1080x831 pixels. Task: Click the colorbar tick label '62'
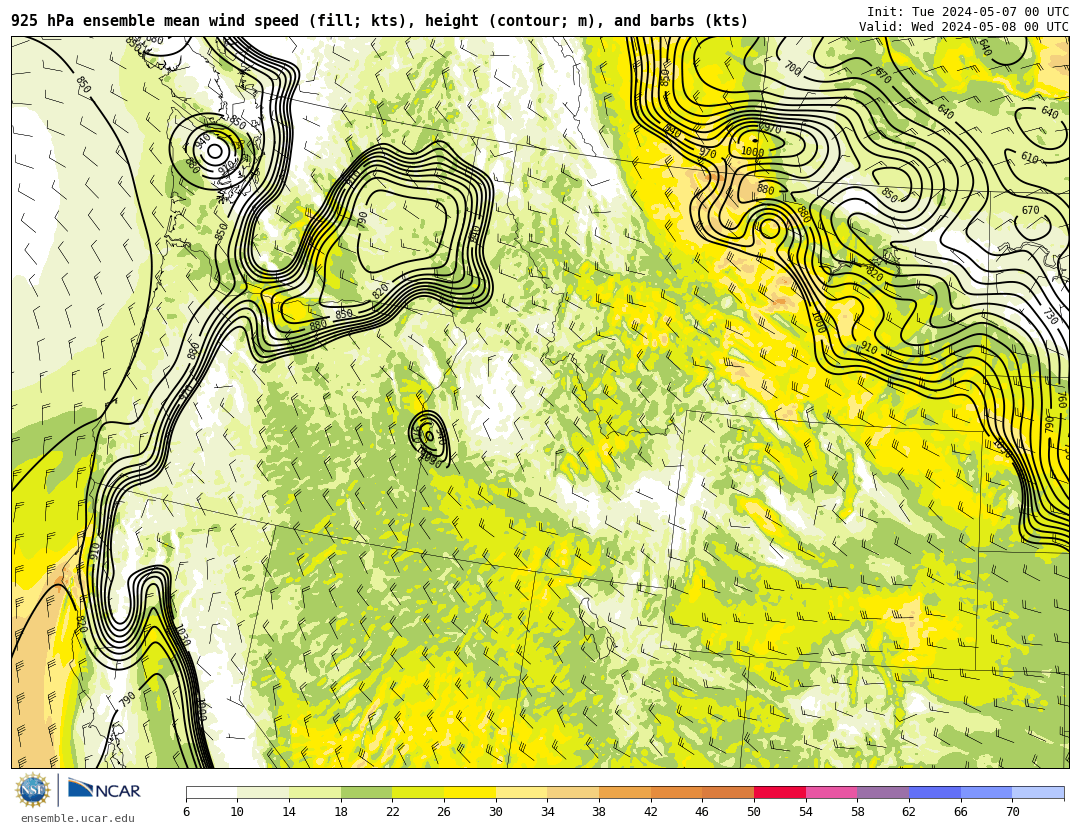tap(908, 812)
